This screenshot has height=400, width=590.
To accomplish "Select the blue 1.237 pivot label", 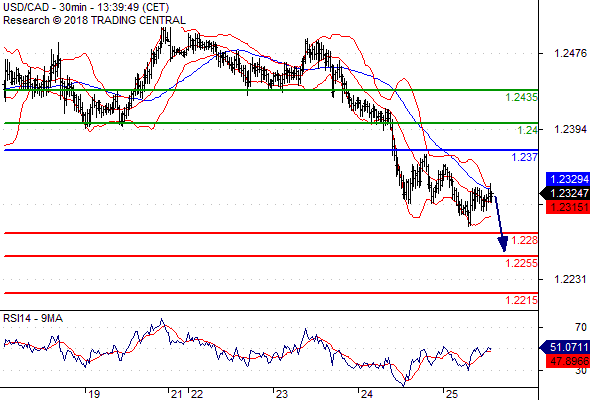I will [x=525, y=157].
